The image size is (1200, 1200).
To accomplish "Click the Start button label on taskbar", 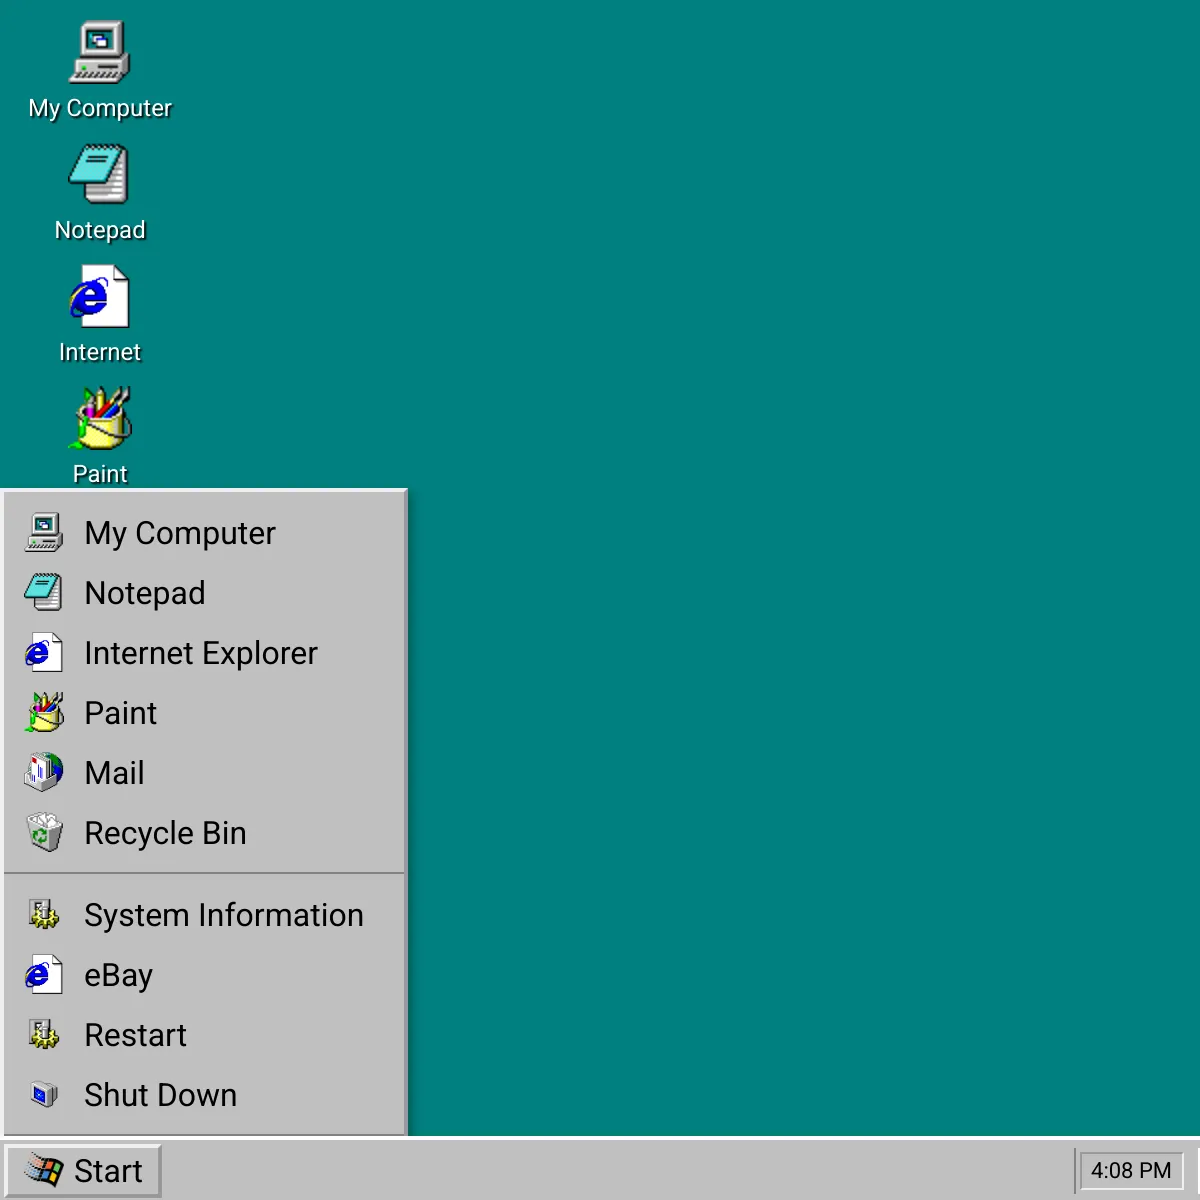I will (108, 1171).
